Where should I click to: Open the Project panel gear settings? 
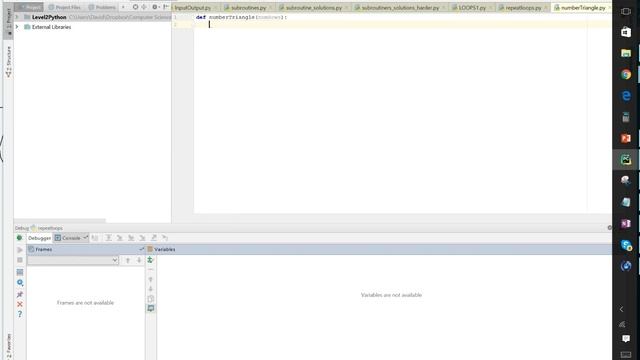155,7
